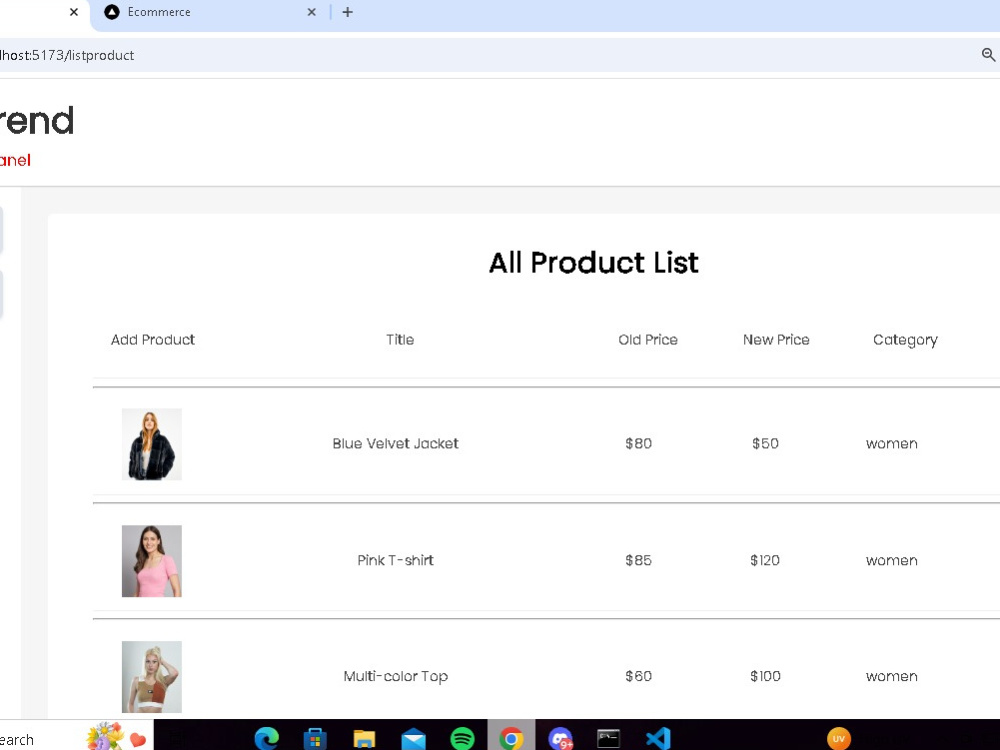Click the zoom magnifier icon in address bar
The width and height of the screenshot is (1000, 750).
click(988, 55)
